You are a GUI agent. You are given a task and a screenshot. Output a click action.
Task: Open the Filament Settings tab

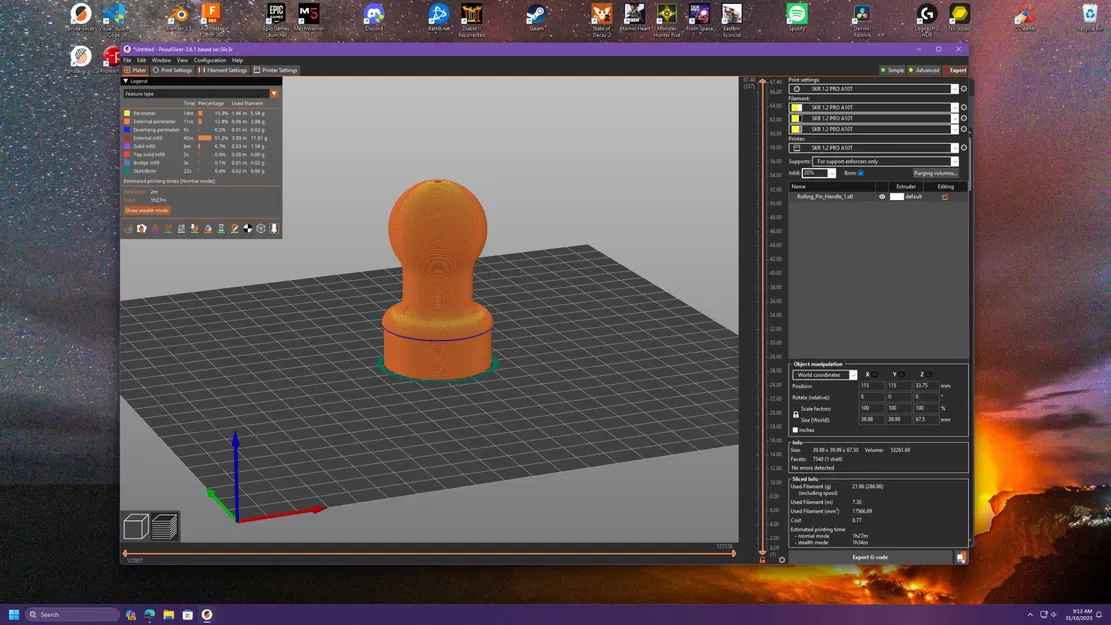[222, 70]
